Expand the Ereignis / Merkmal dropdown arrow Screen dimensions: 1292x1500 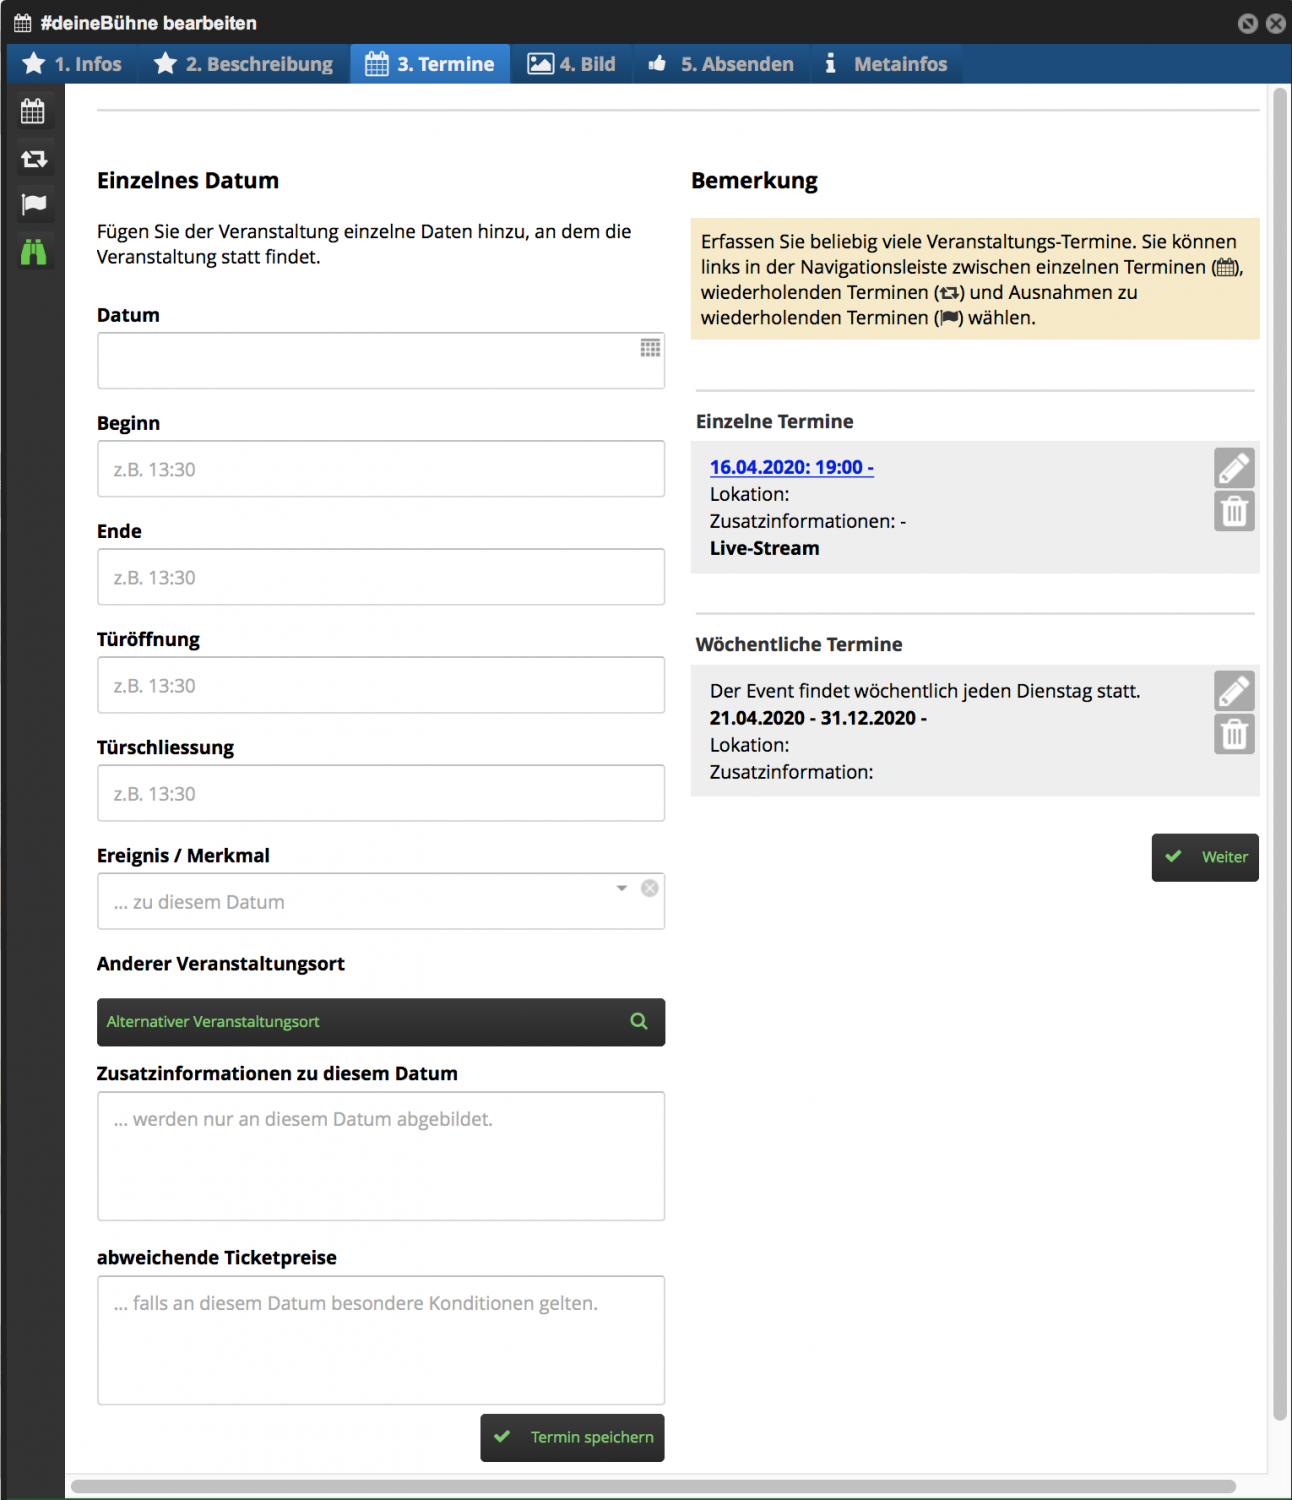622,888
